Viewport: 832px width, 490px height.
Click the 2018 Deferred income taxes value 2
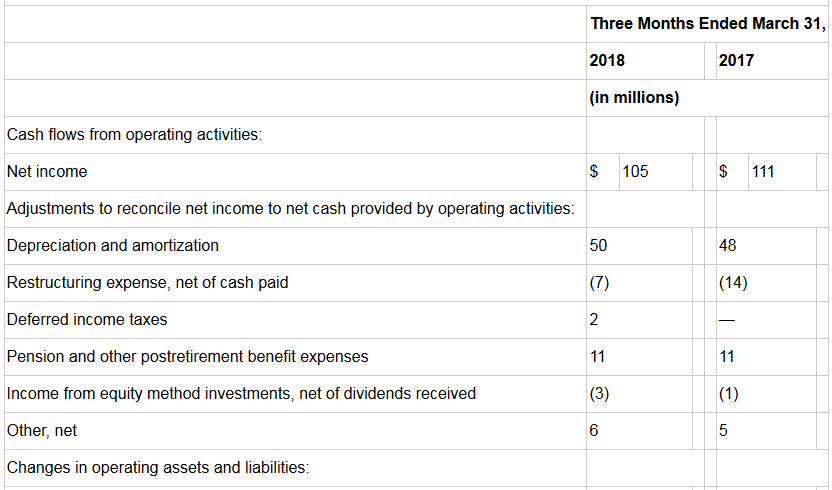point(594,320)
